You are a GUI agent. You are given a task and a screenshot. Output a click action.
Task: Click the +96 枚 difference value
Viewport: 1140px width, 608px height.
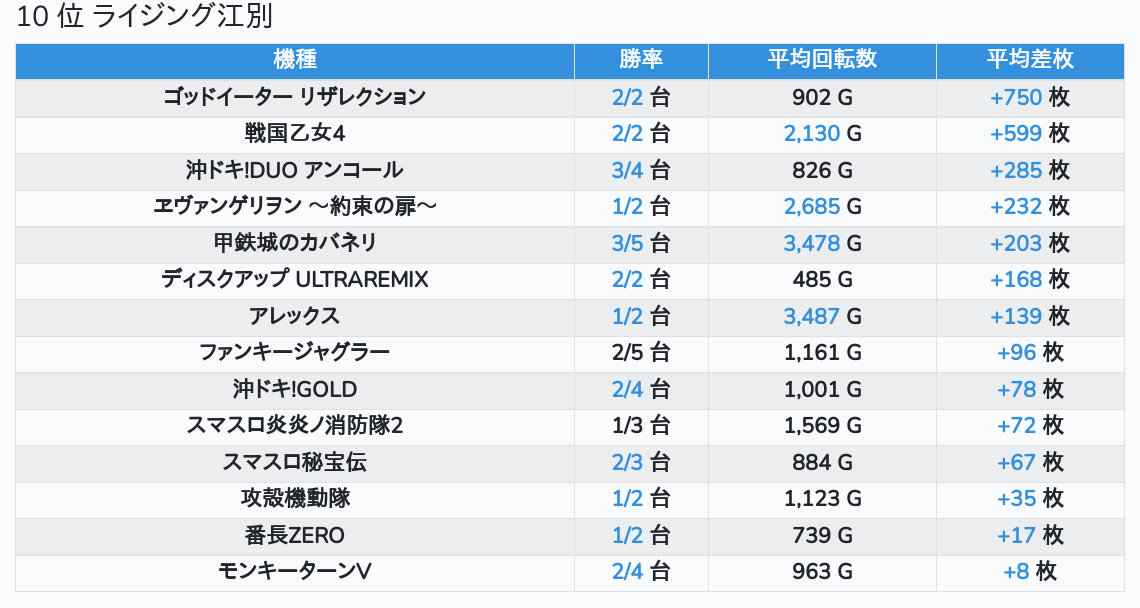[x=1029, y=352]
